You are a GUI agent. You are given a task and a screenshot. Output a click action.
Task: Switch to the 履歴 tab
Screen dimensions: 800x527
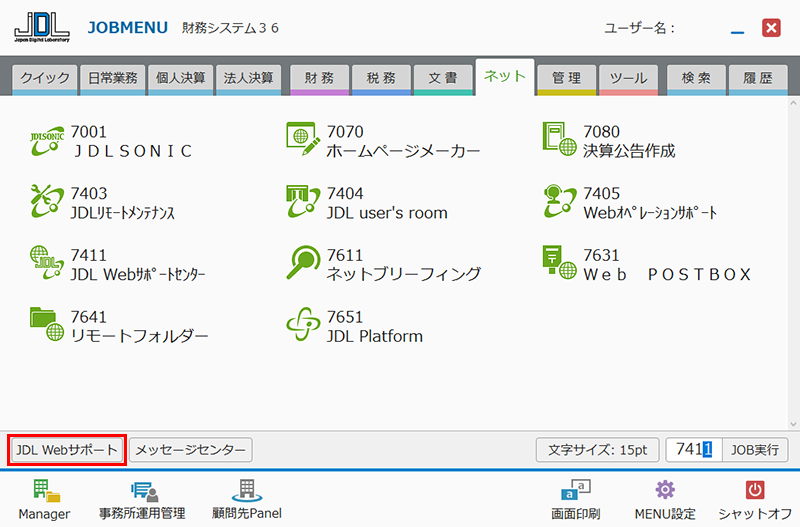click(758, 79)
